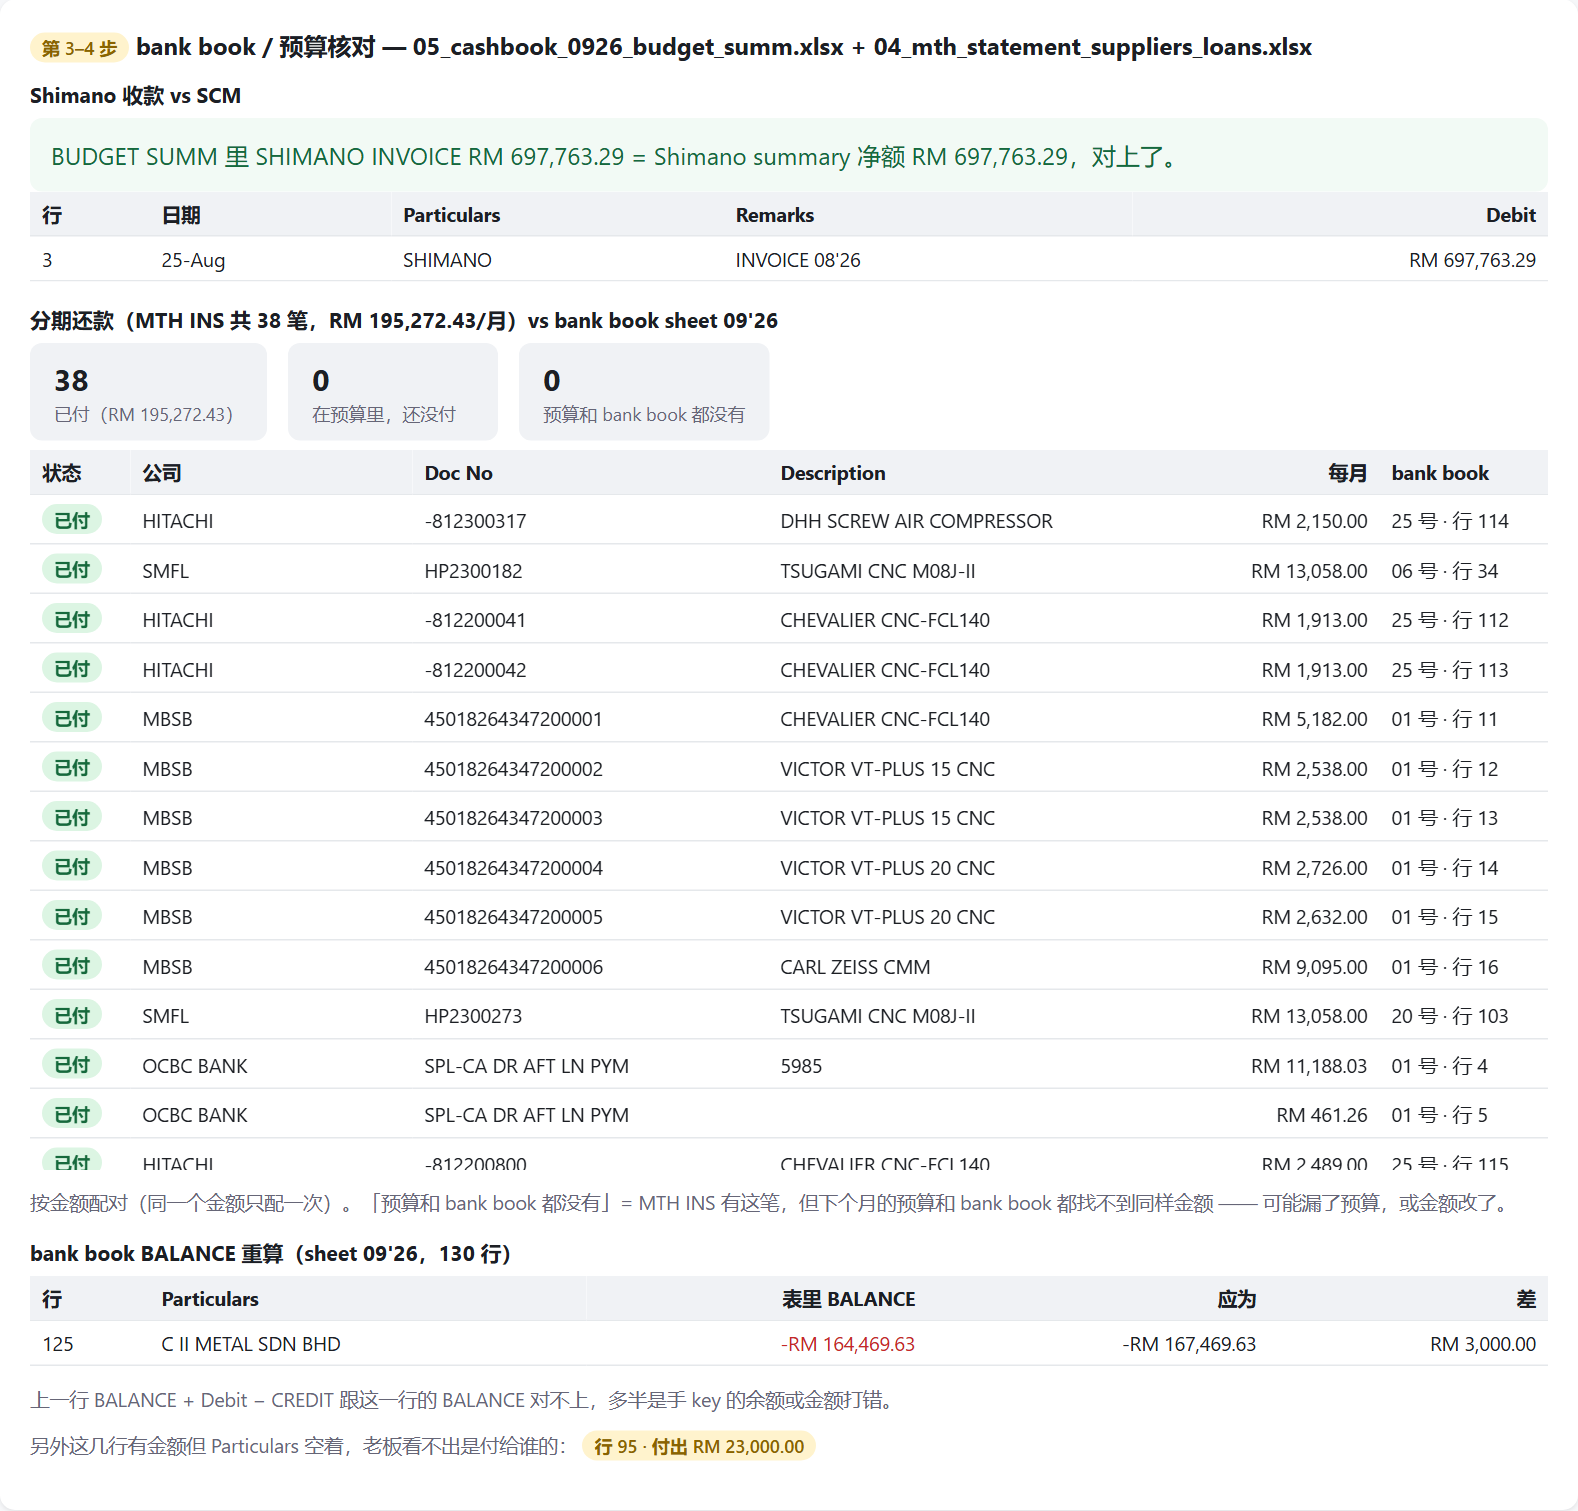This screenshot has height=1511, width=1578.
Task: Click the RM 697,763.29 debit value
Action: click(x=1472, y=260)
